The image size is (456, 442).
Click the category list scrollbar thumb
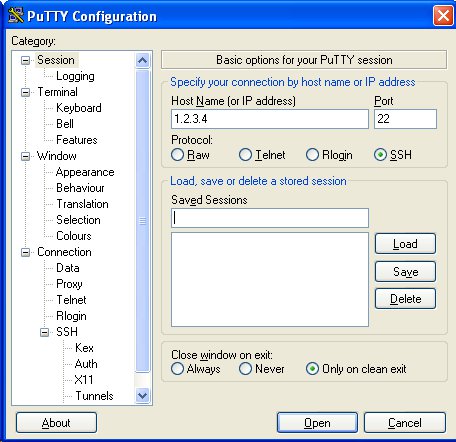(x=143, y=221)
